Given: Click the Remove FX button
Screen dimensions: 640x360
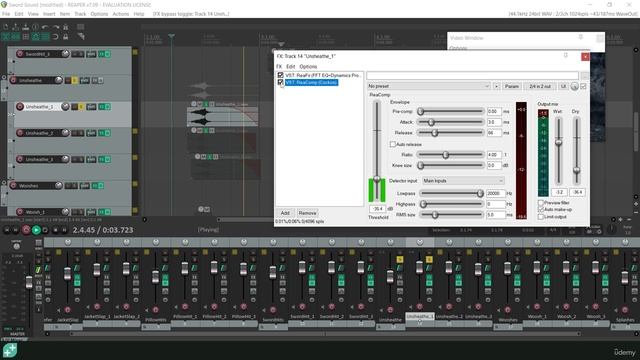Looking at the screenshot, I should click(x=307, y=213).
